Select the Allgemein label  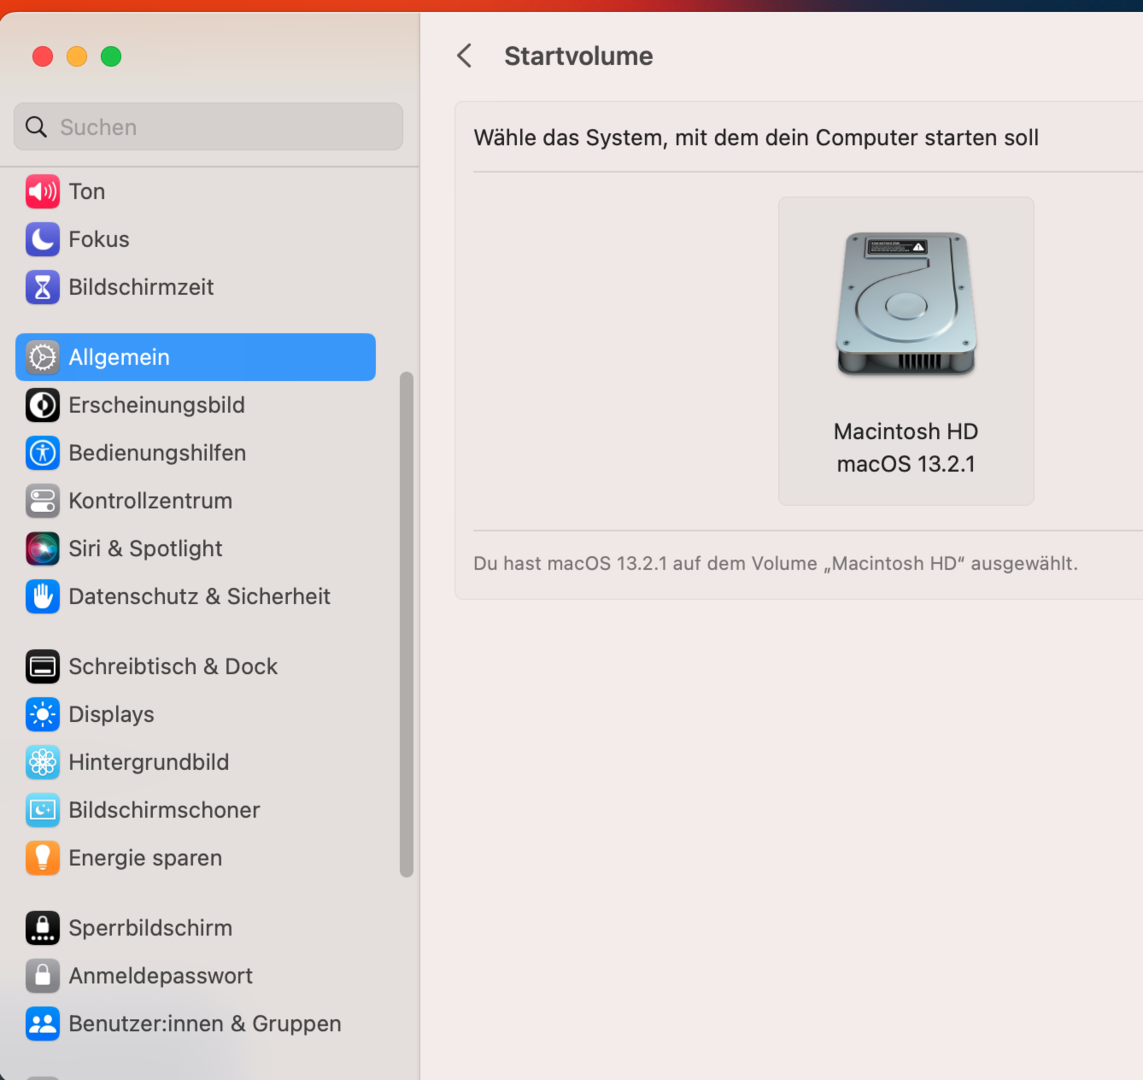click(x=120, y=357)
